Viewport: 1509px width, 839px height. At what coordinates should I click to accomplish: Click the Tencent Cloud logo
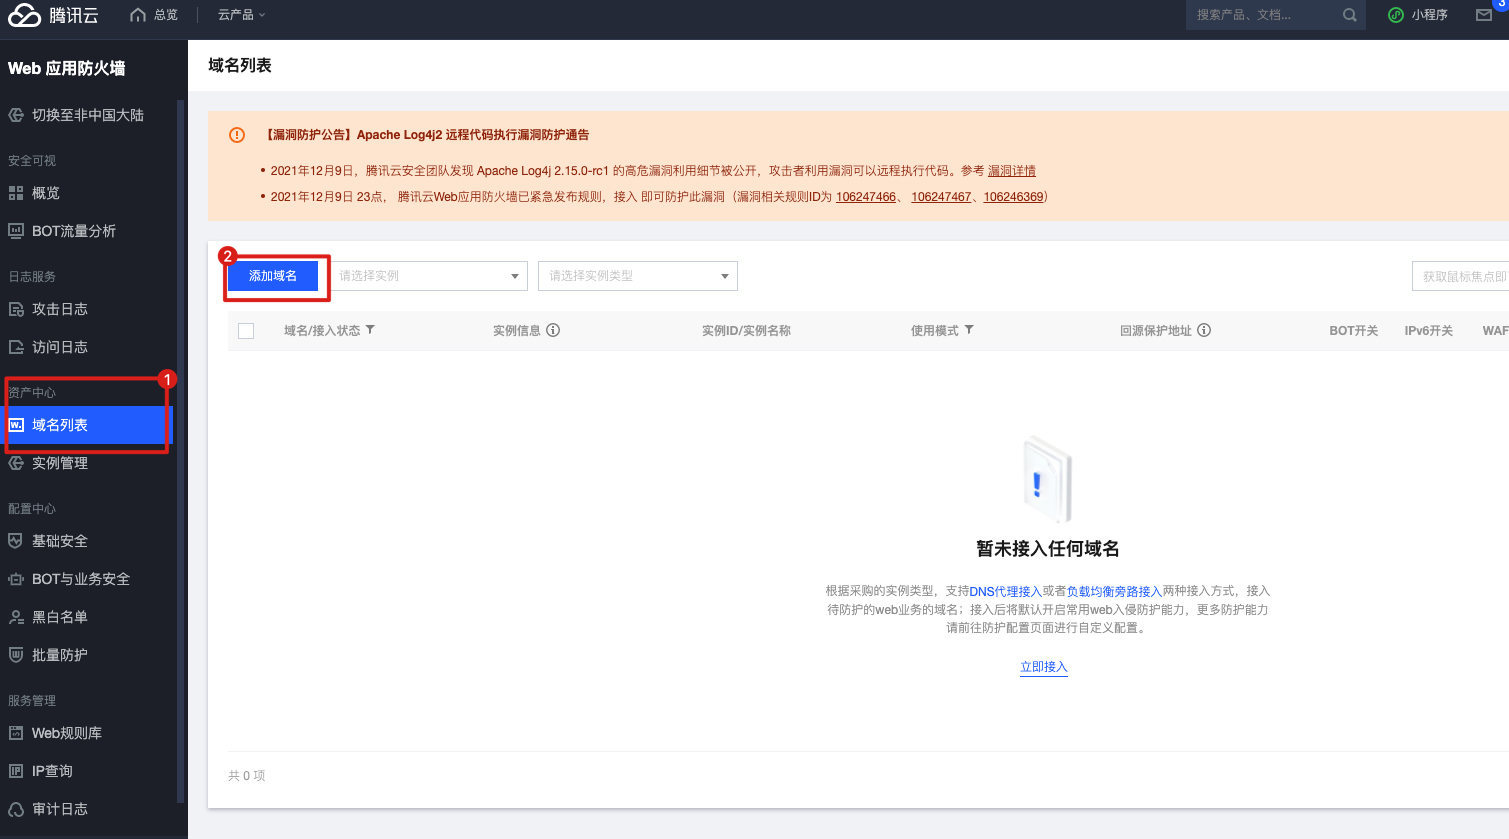(53, 15)
